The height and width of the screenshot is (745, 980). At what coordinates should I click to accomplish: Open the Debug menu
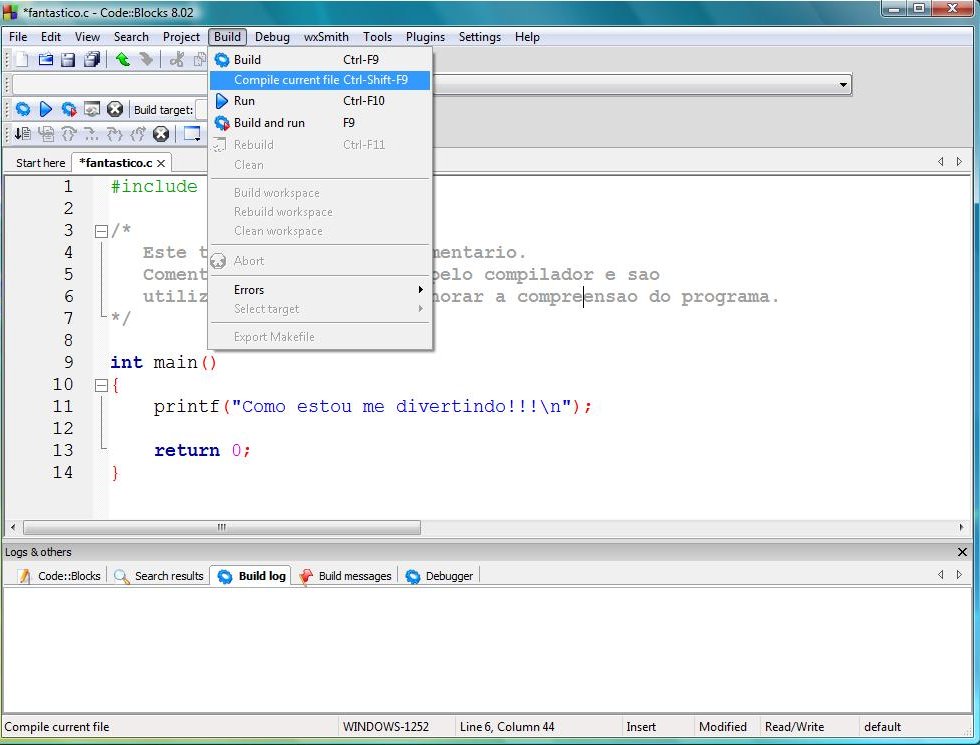click(272, 37)
